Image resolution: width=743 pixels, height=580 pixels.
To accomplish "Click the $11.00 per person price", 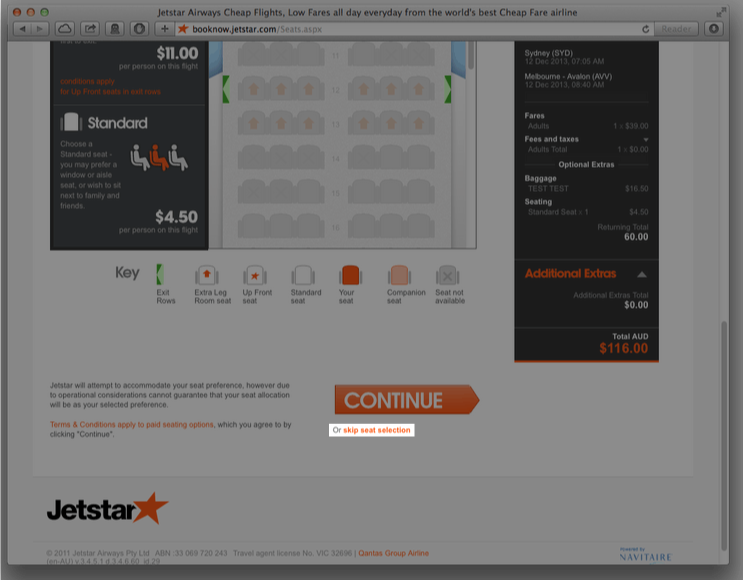I will click(x=177, y=53).
